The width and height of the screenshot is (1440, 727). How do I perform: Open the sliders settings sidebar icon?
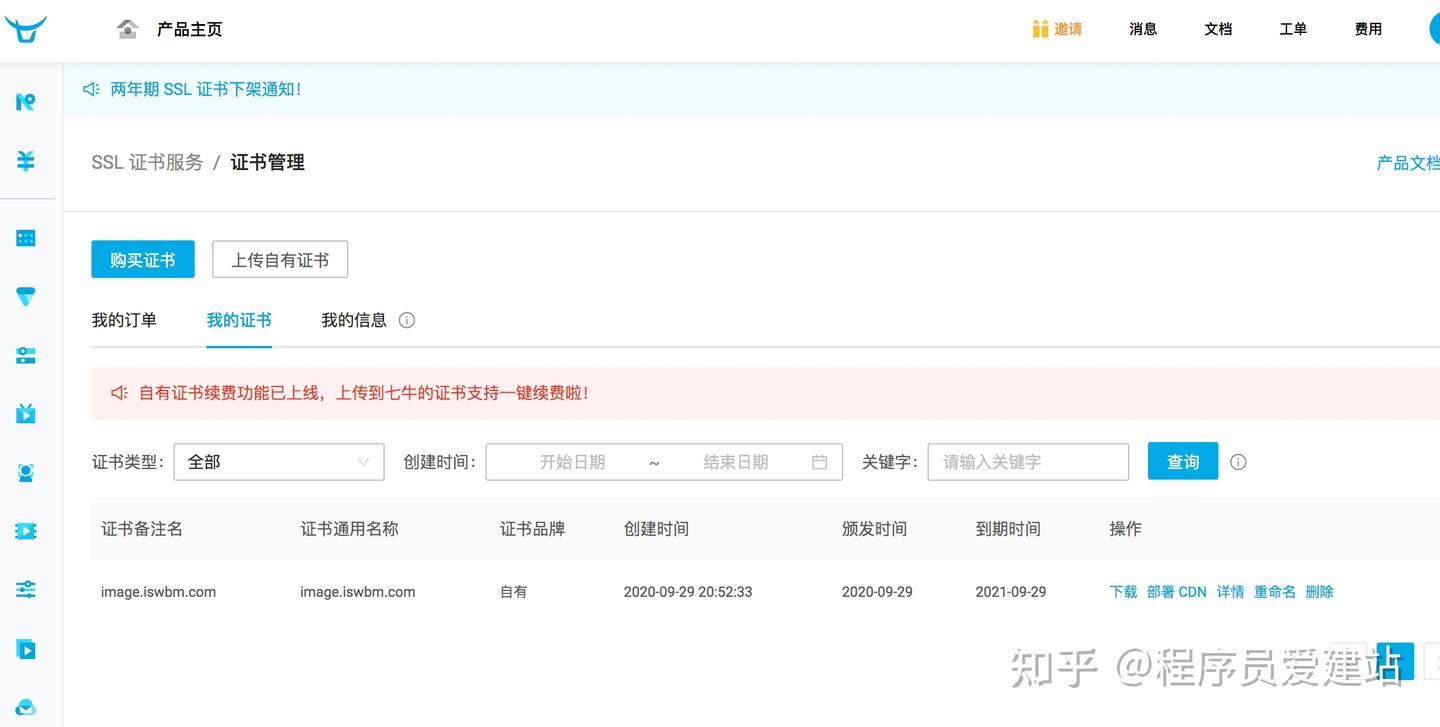(26, 589)
